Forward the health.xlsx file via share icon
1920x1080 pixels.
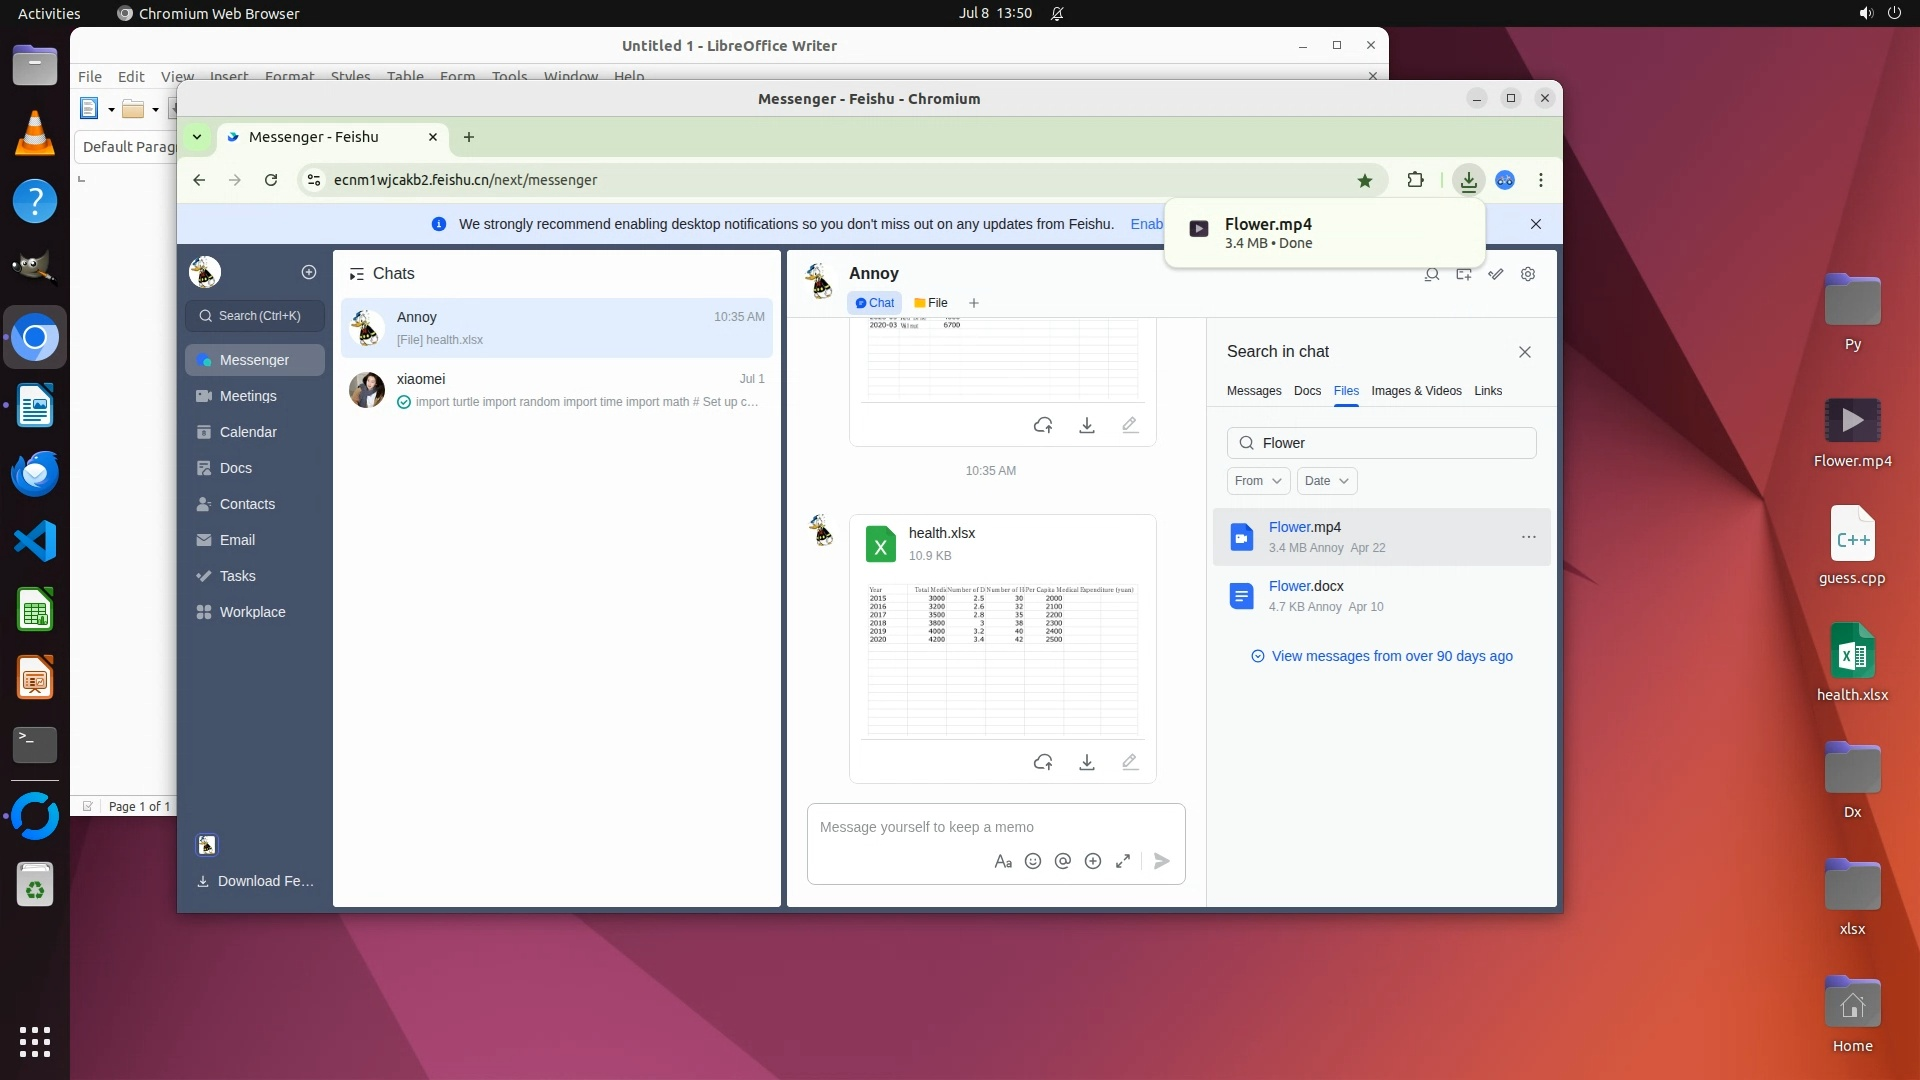1043,762
